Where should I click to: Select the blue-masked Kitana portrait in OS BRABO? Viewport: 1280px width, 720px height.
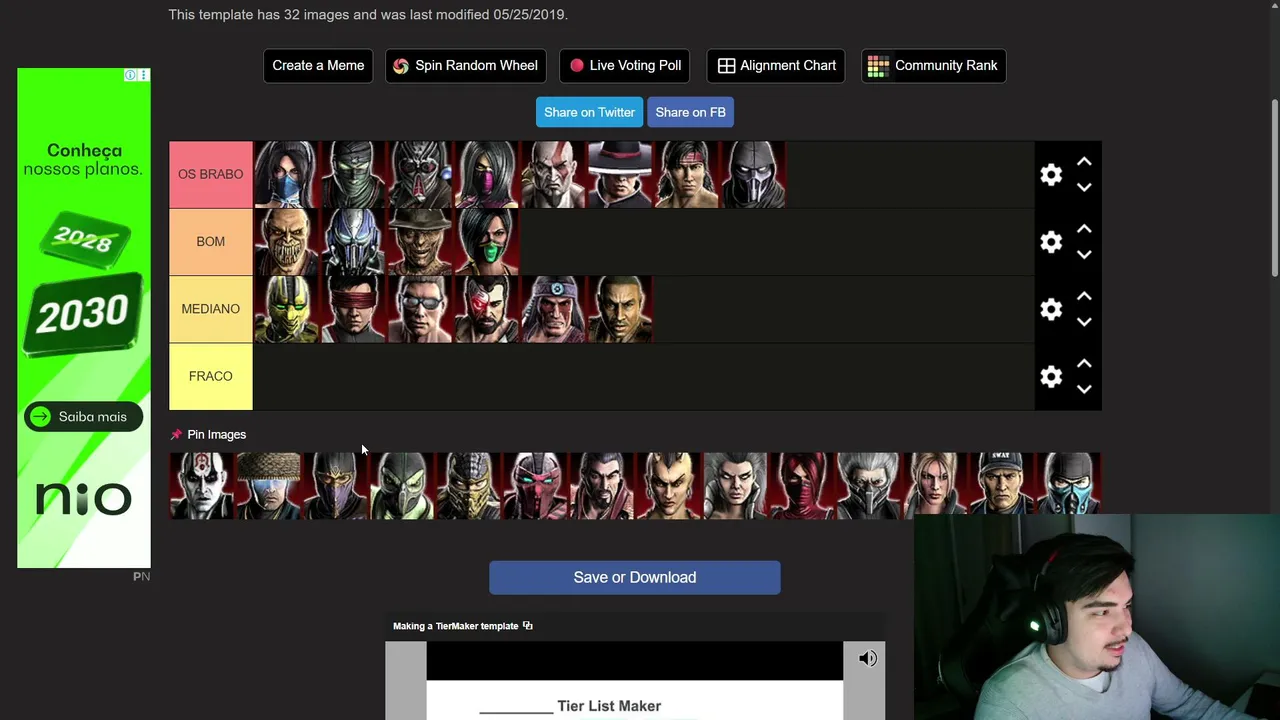point(286,175)
